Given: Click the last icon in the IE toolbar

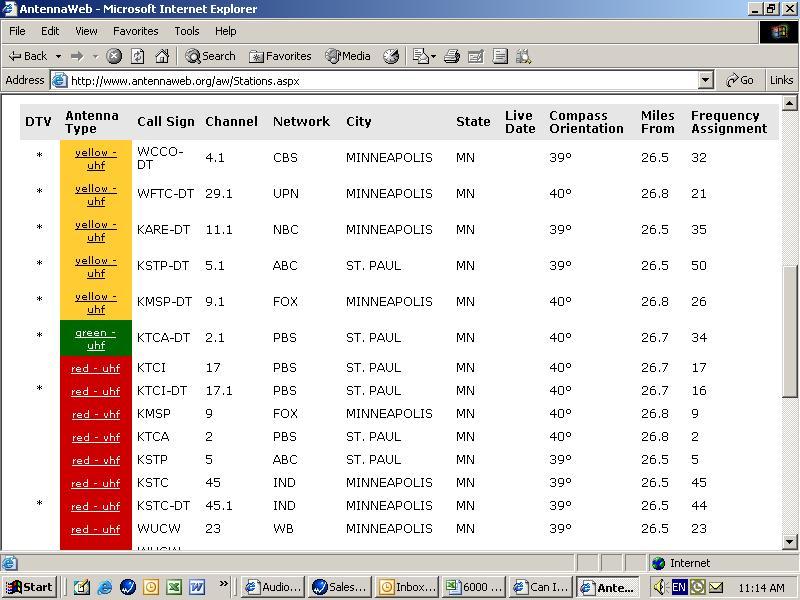Looking at the screenshot, I should pyautogui.click(x=523, y=56).
